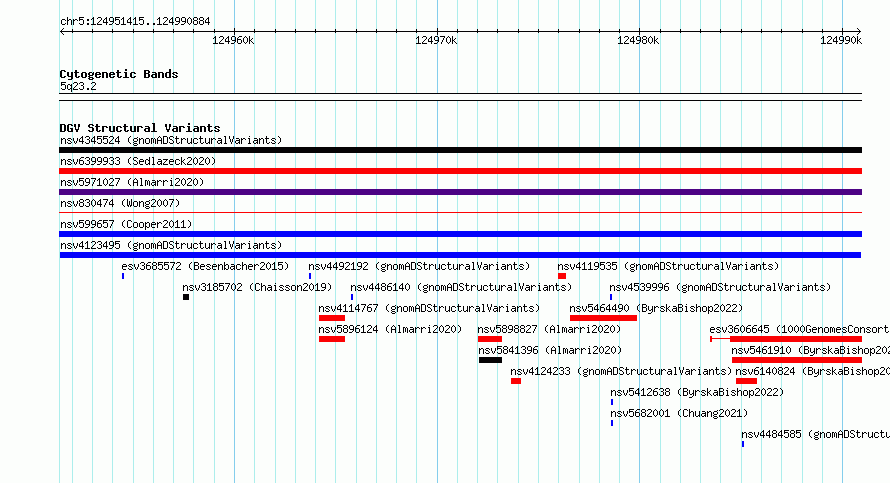
Task: Click the ruler's right arrowhead
Action: (x=859, y=32)
